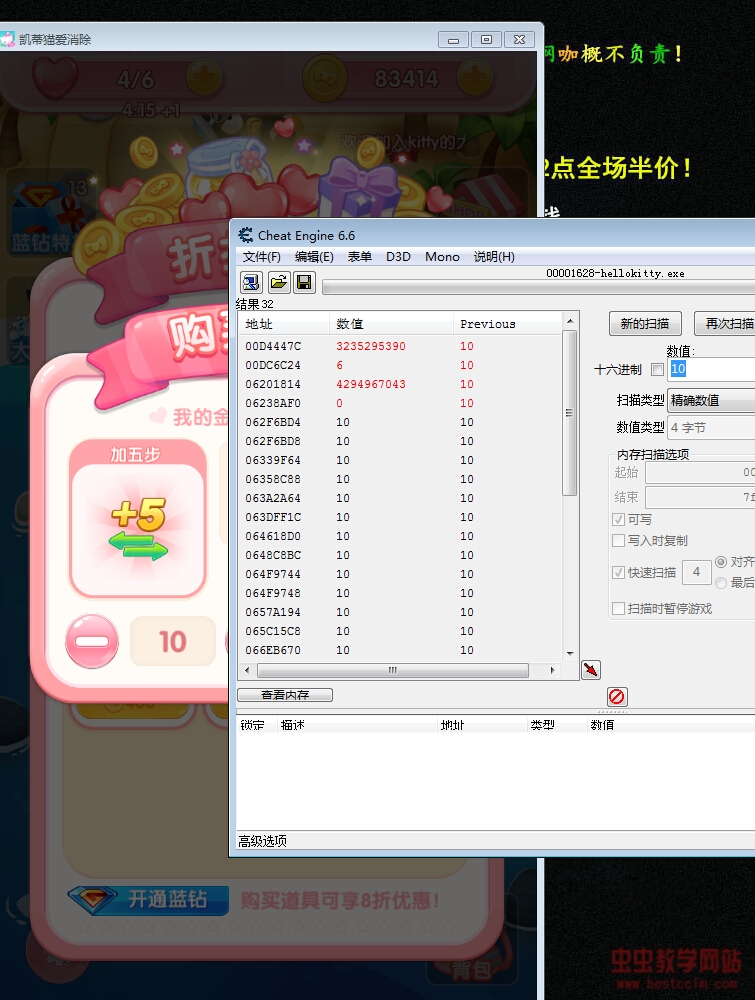Select address row 06238AF0
This screenshot has width=755, height=1000.
click(x=400, y=403)
